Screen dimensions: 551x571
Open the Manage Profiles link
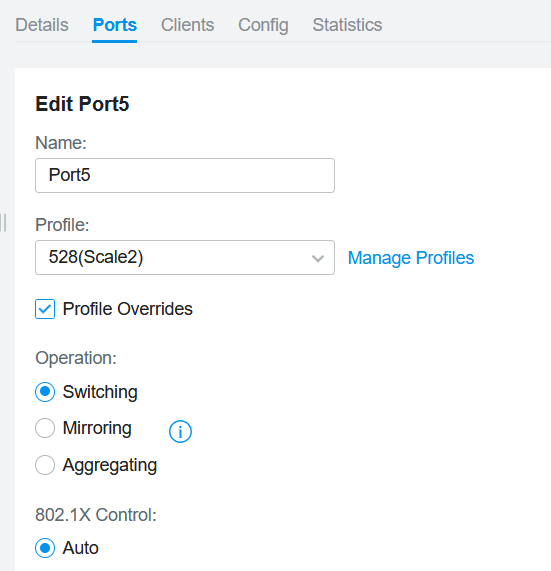pyautogui.click(x=411, y=258)
